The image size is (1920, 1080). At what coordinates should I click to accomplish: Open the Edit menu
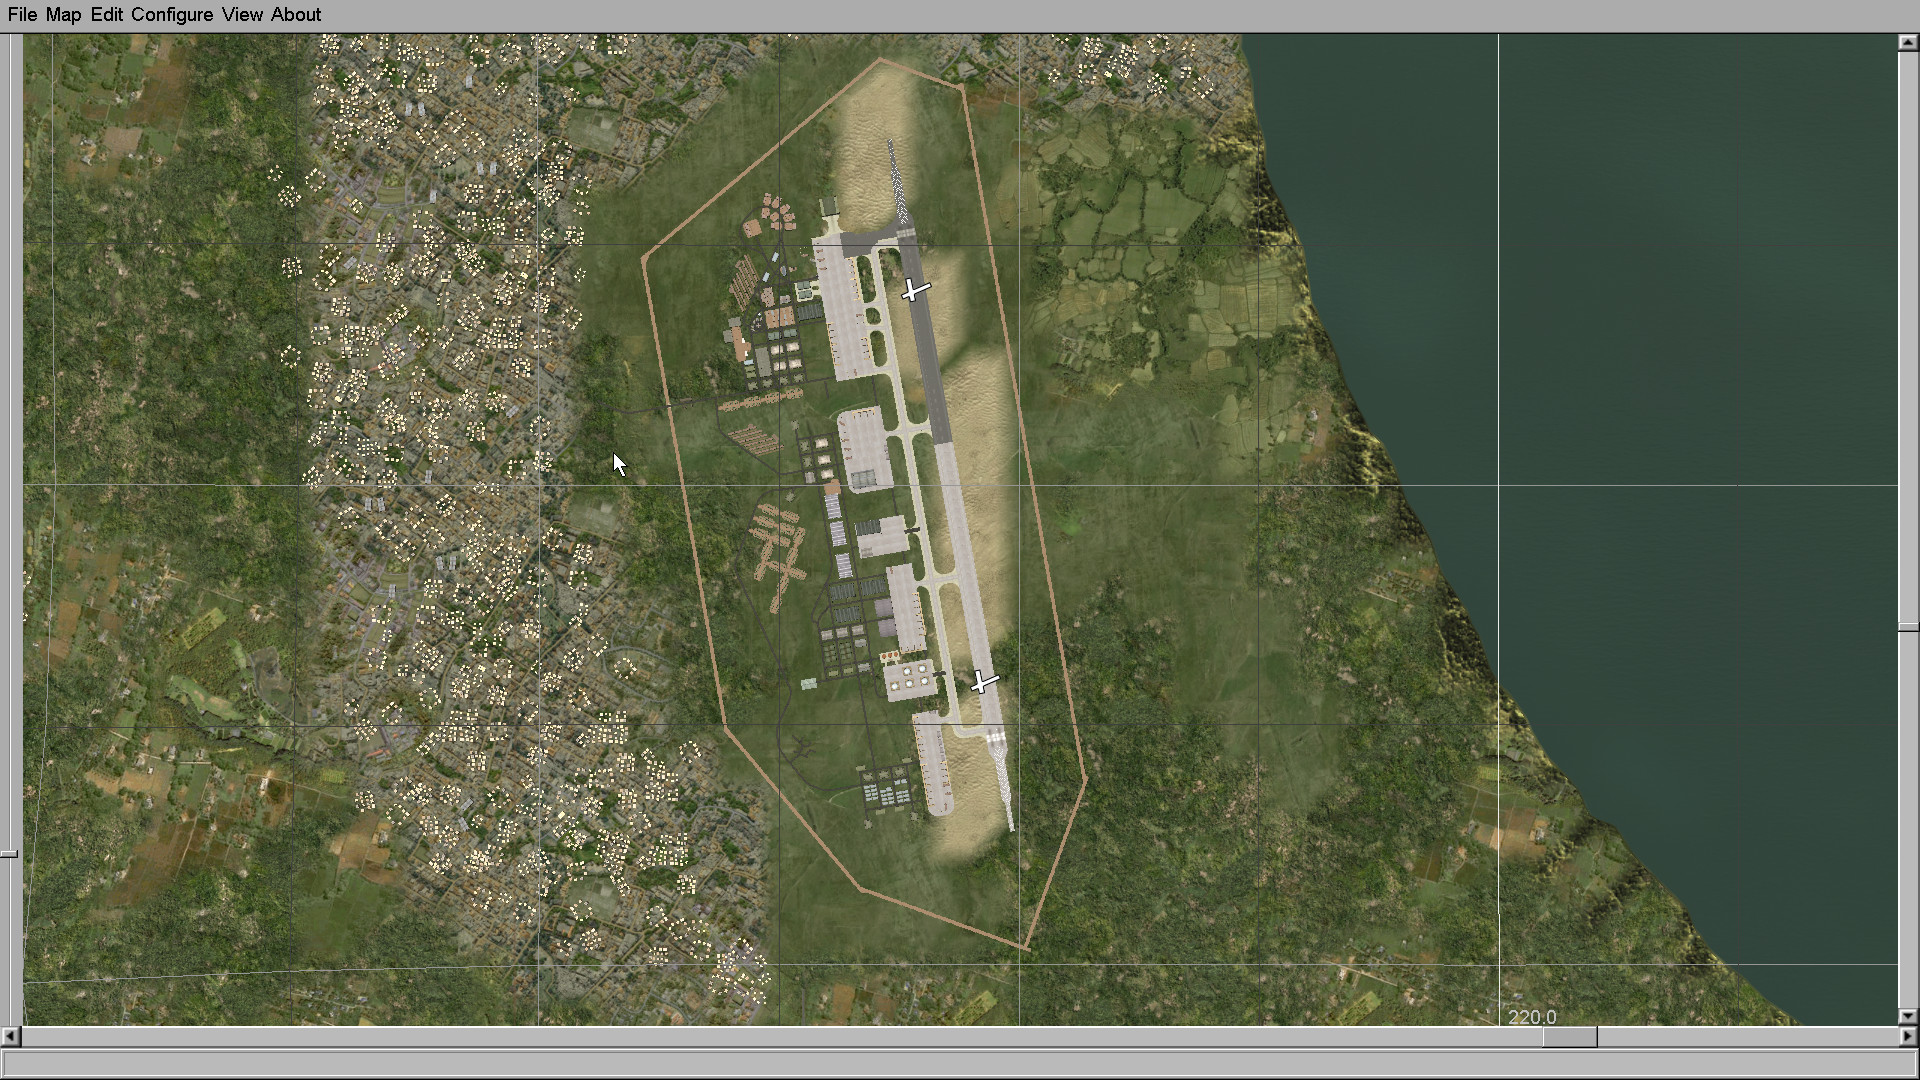(106, 15)
